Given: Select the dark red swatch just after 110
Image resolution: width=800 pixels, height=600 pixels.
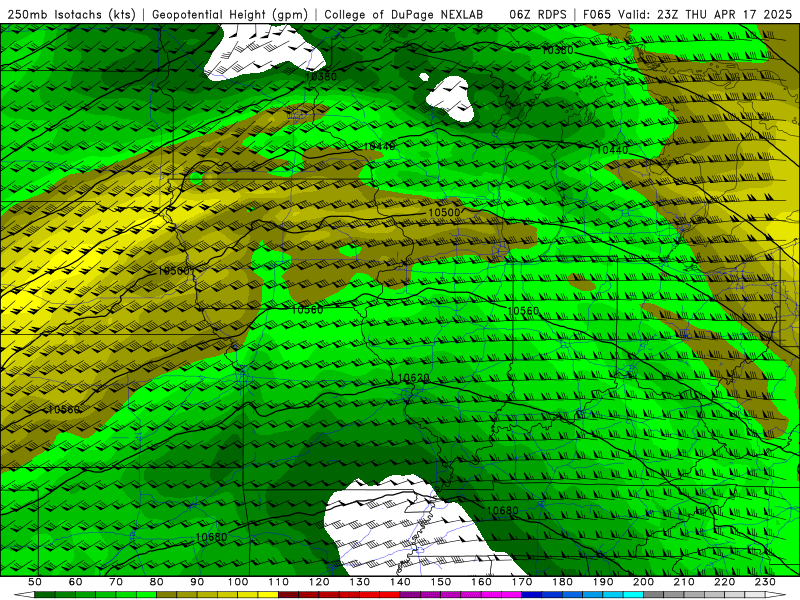Looking at the screenshot, I should pyautogui.click(x=288, y=595).
